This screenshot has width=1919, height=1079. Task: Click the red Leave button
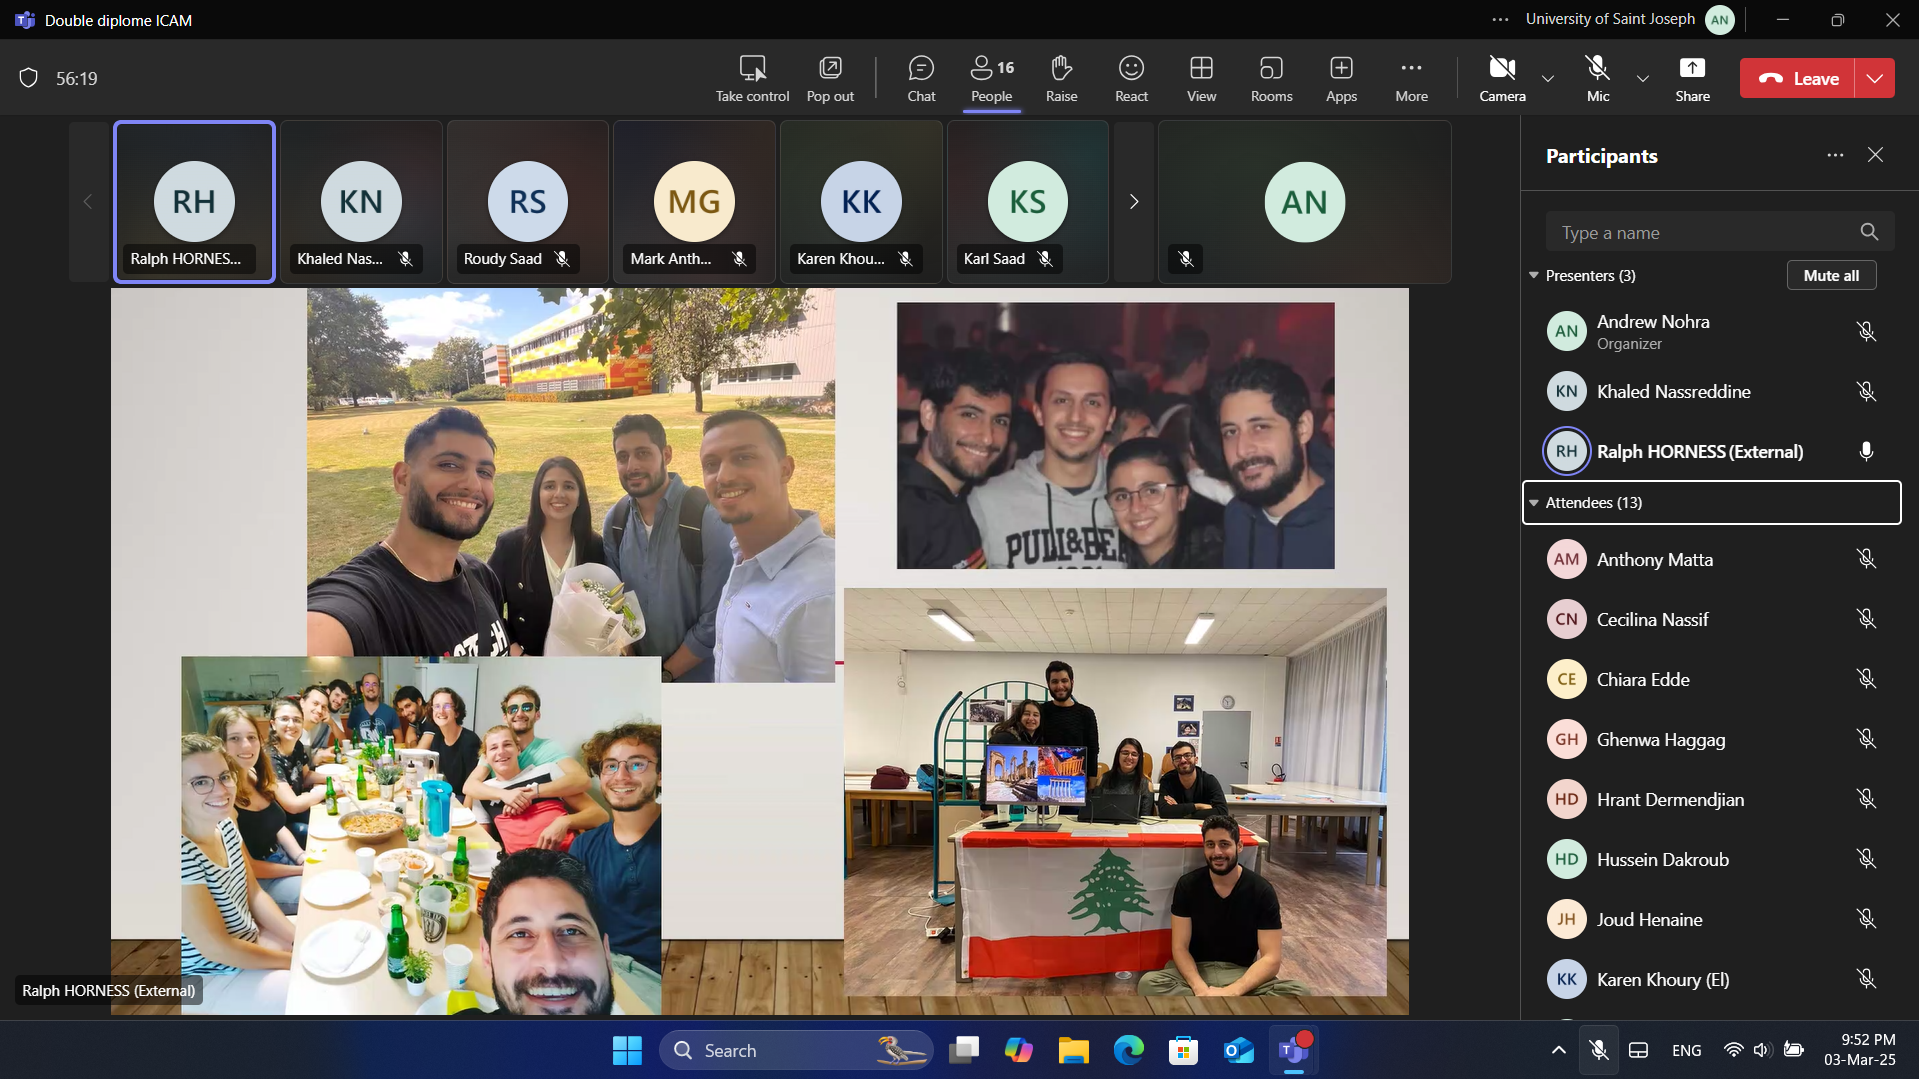(1798, 78)
